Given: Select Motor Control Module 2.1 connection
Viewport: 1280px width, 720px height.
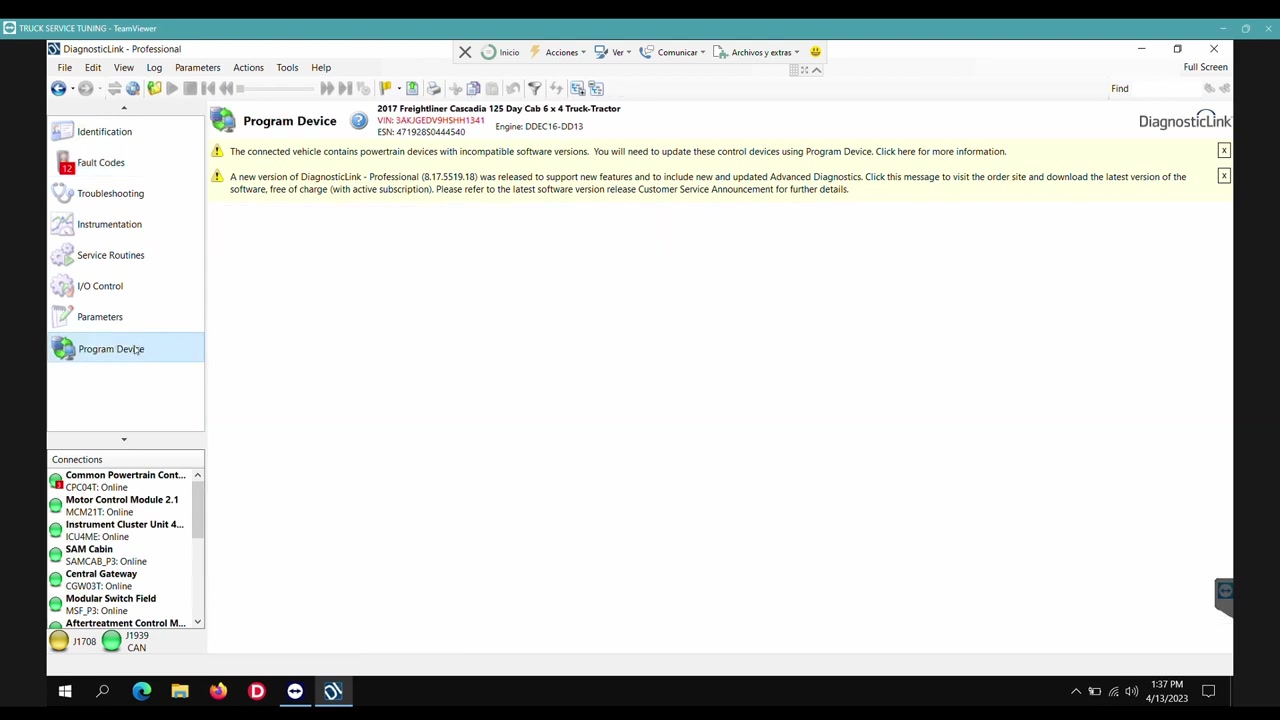Looking at the screenshot, I should click(x=119, y=506).
